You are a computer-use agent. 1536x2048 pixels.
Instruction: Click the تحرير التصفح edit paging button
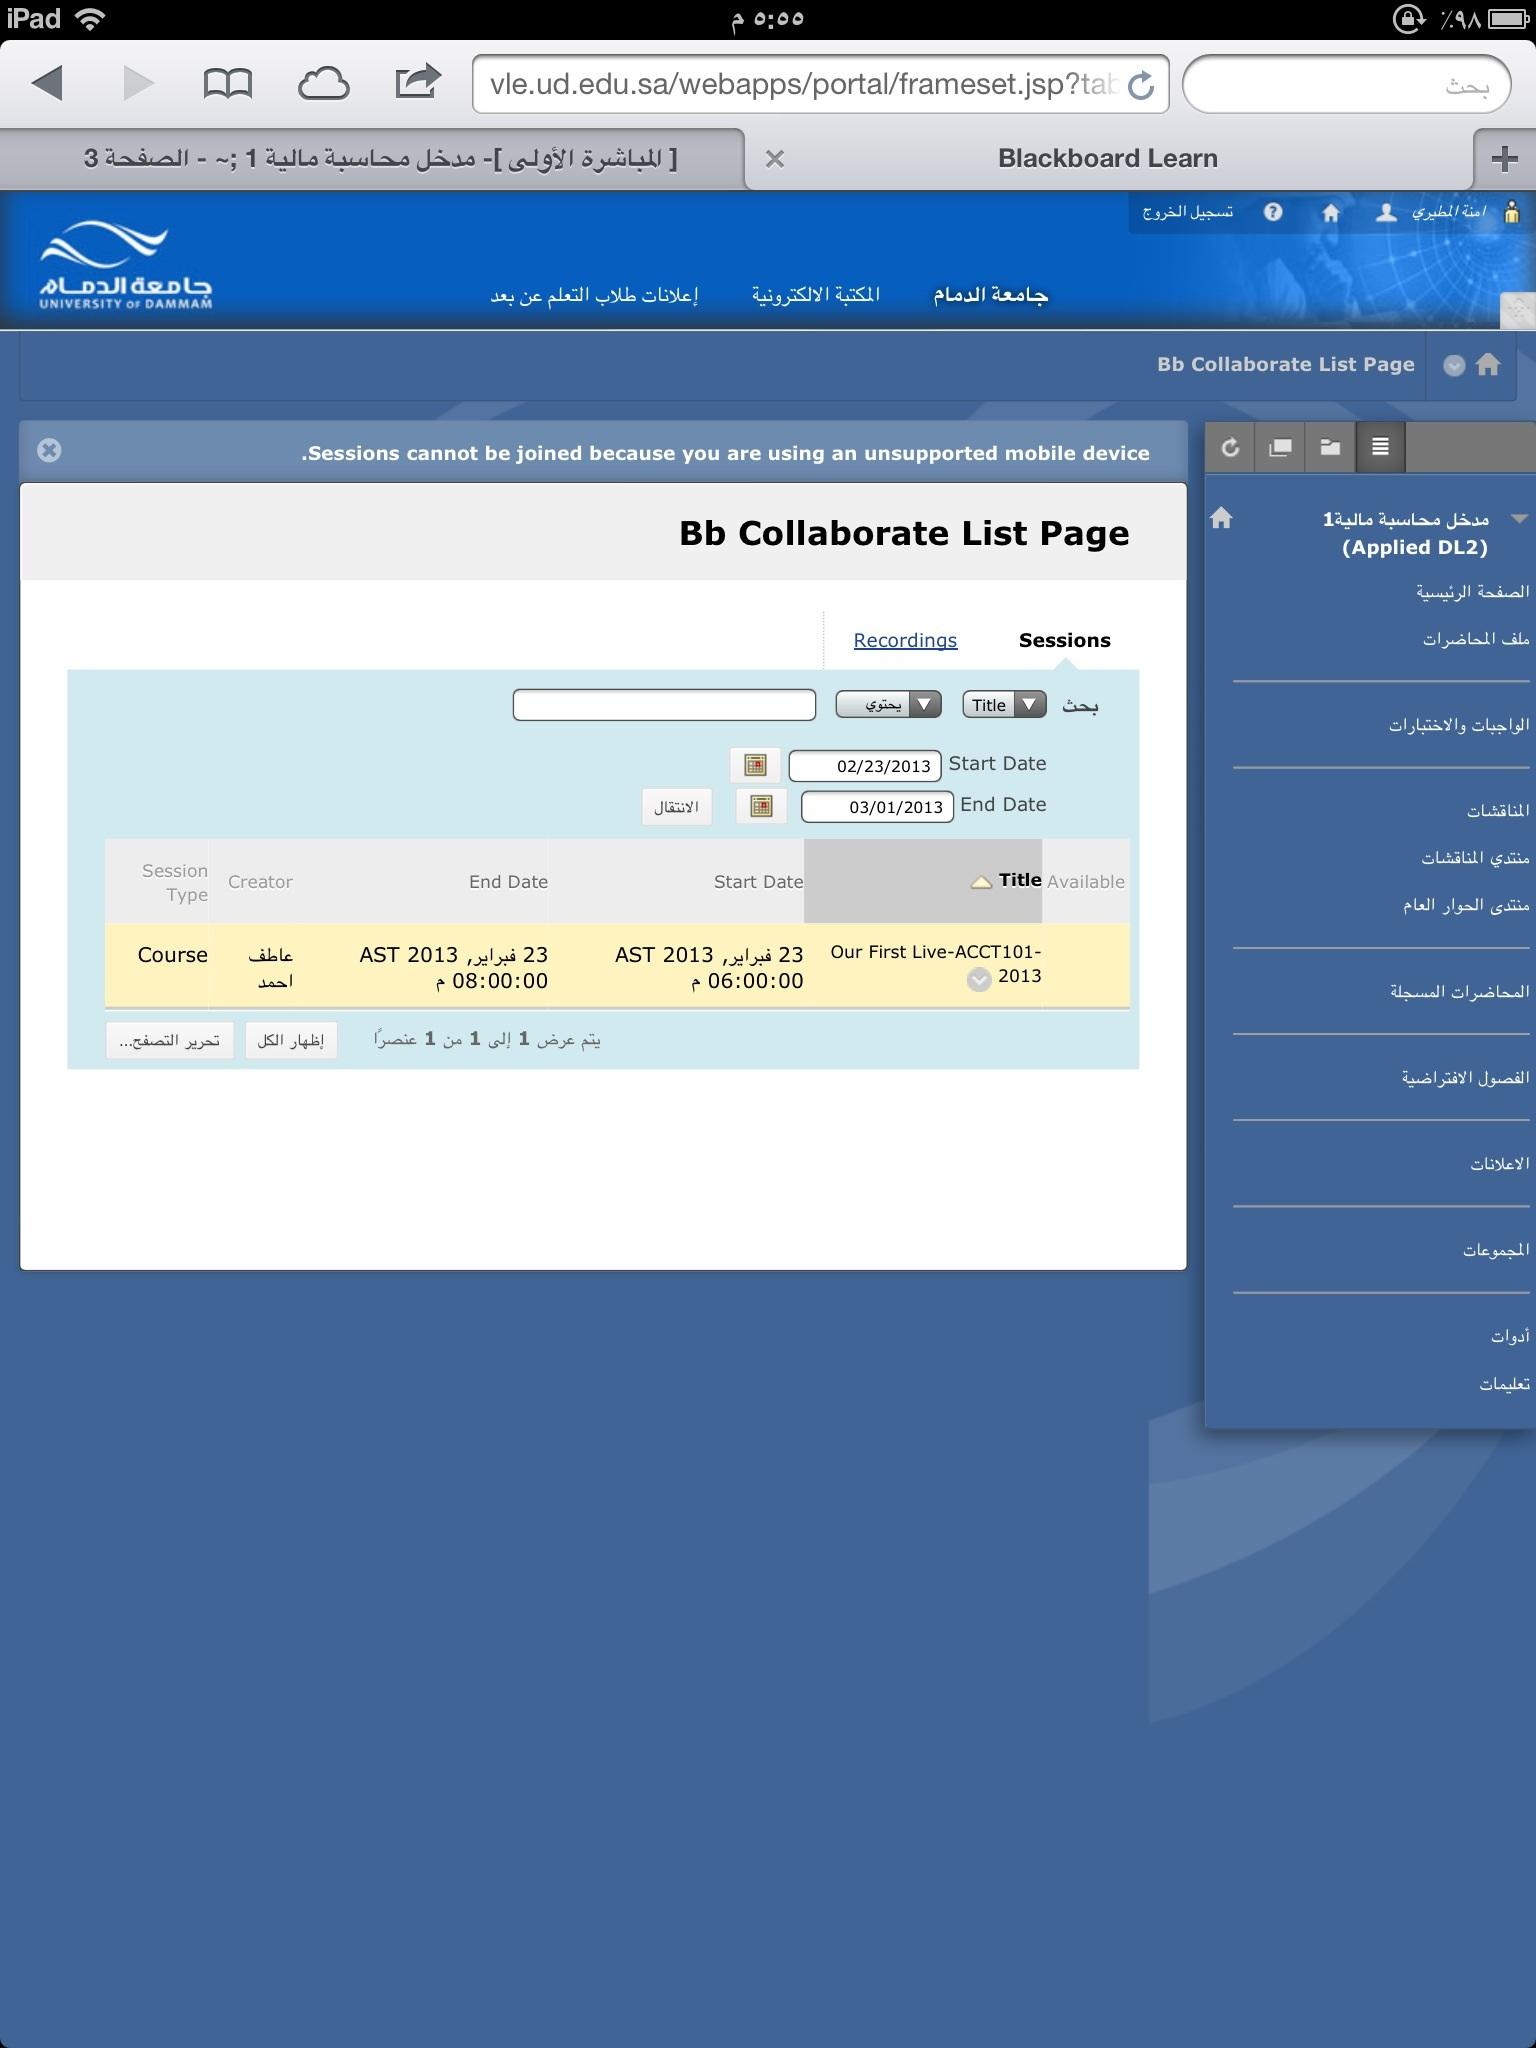[169, 1040]
